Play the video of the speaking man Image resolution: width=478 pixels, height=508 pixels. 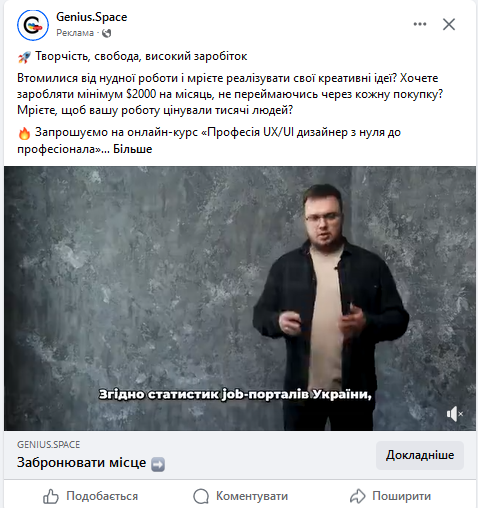click(x=240, y=298)
